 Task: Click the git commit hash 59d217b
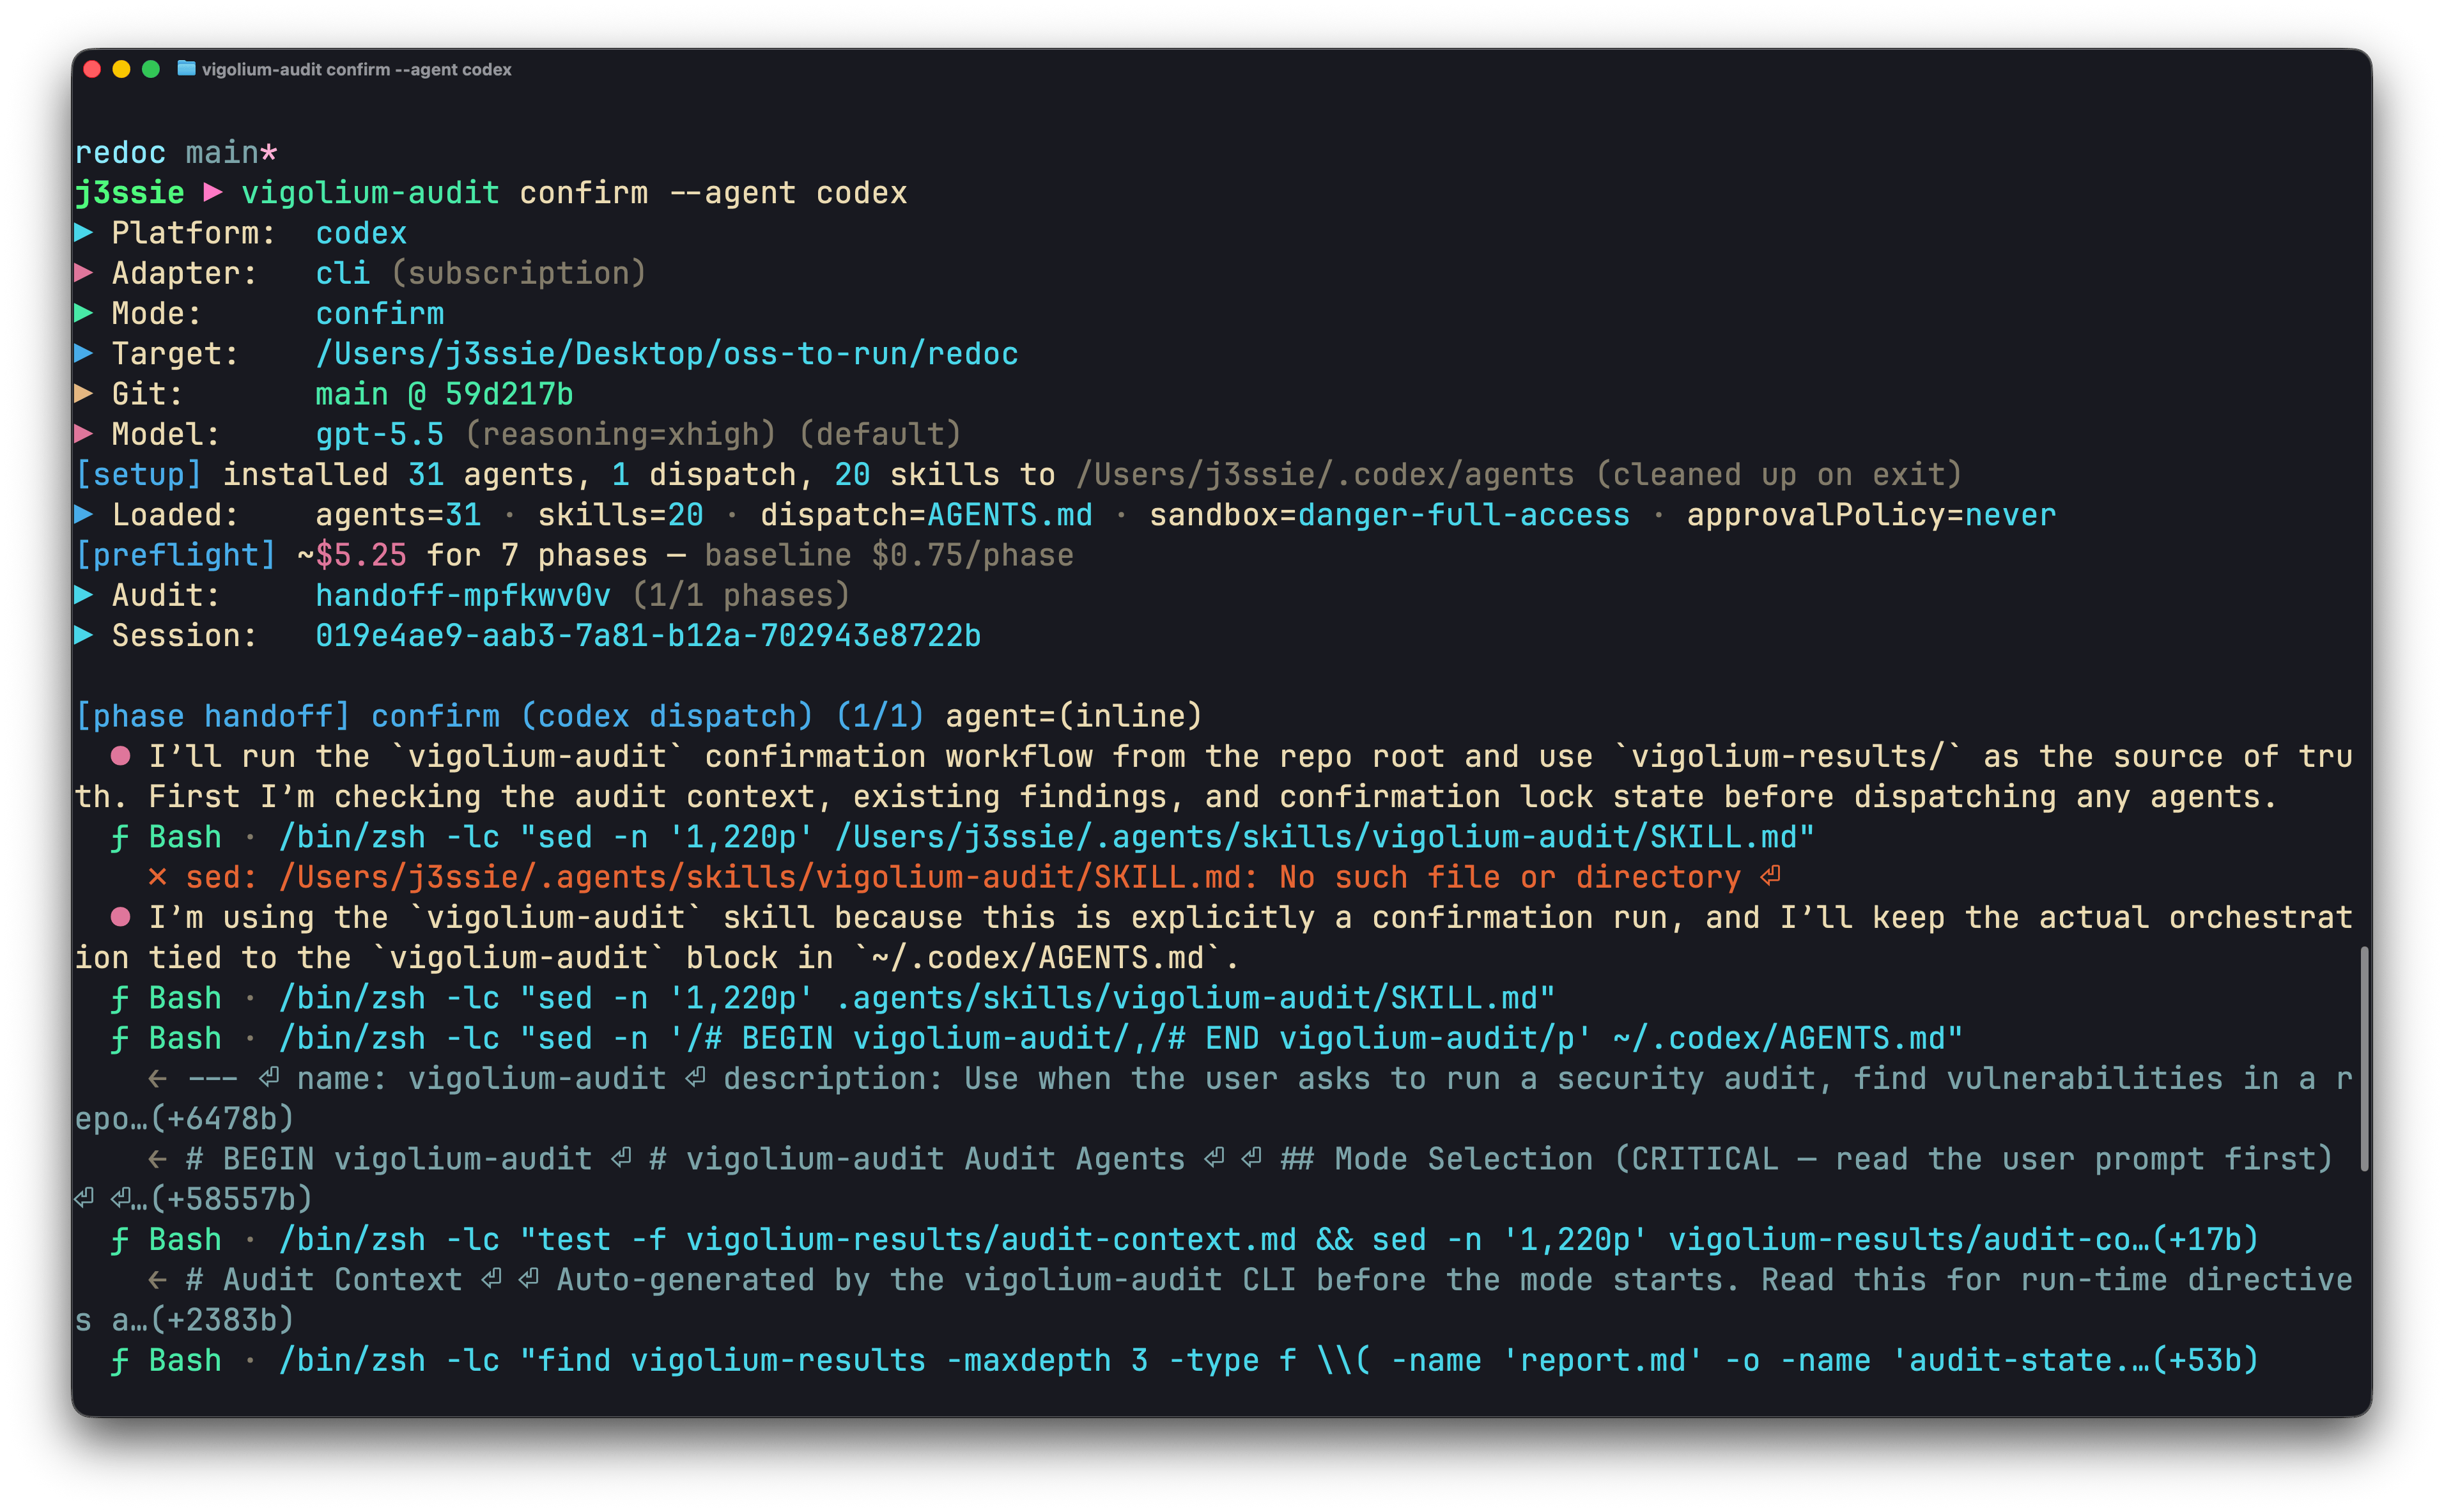coord(509,393)
